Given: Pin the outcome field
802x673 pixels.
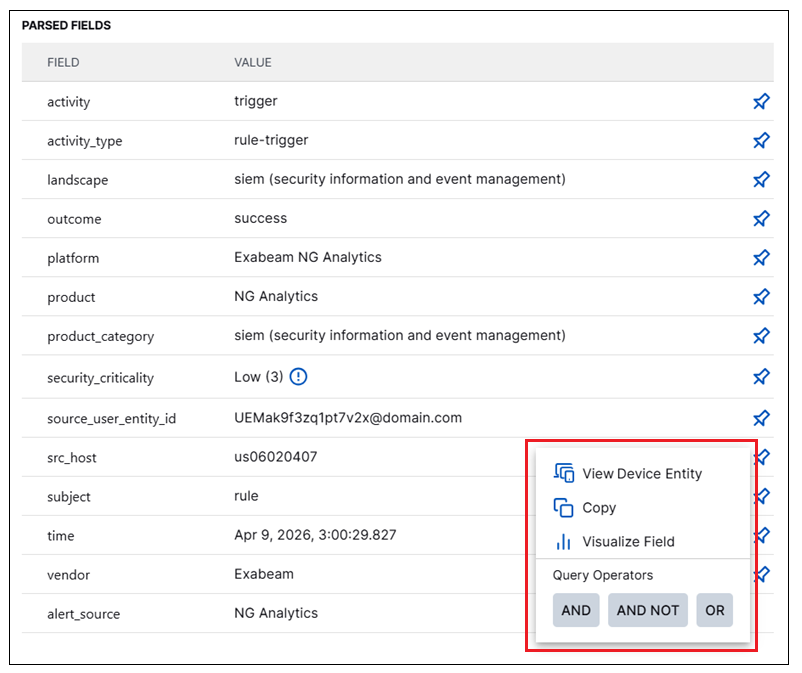Looking at the screenshot, I should [761, 218].
